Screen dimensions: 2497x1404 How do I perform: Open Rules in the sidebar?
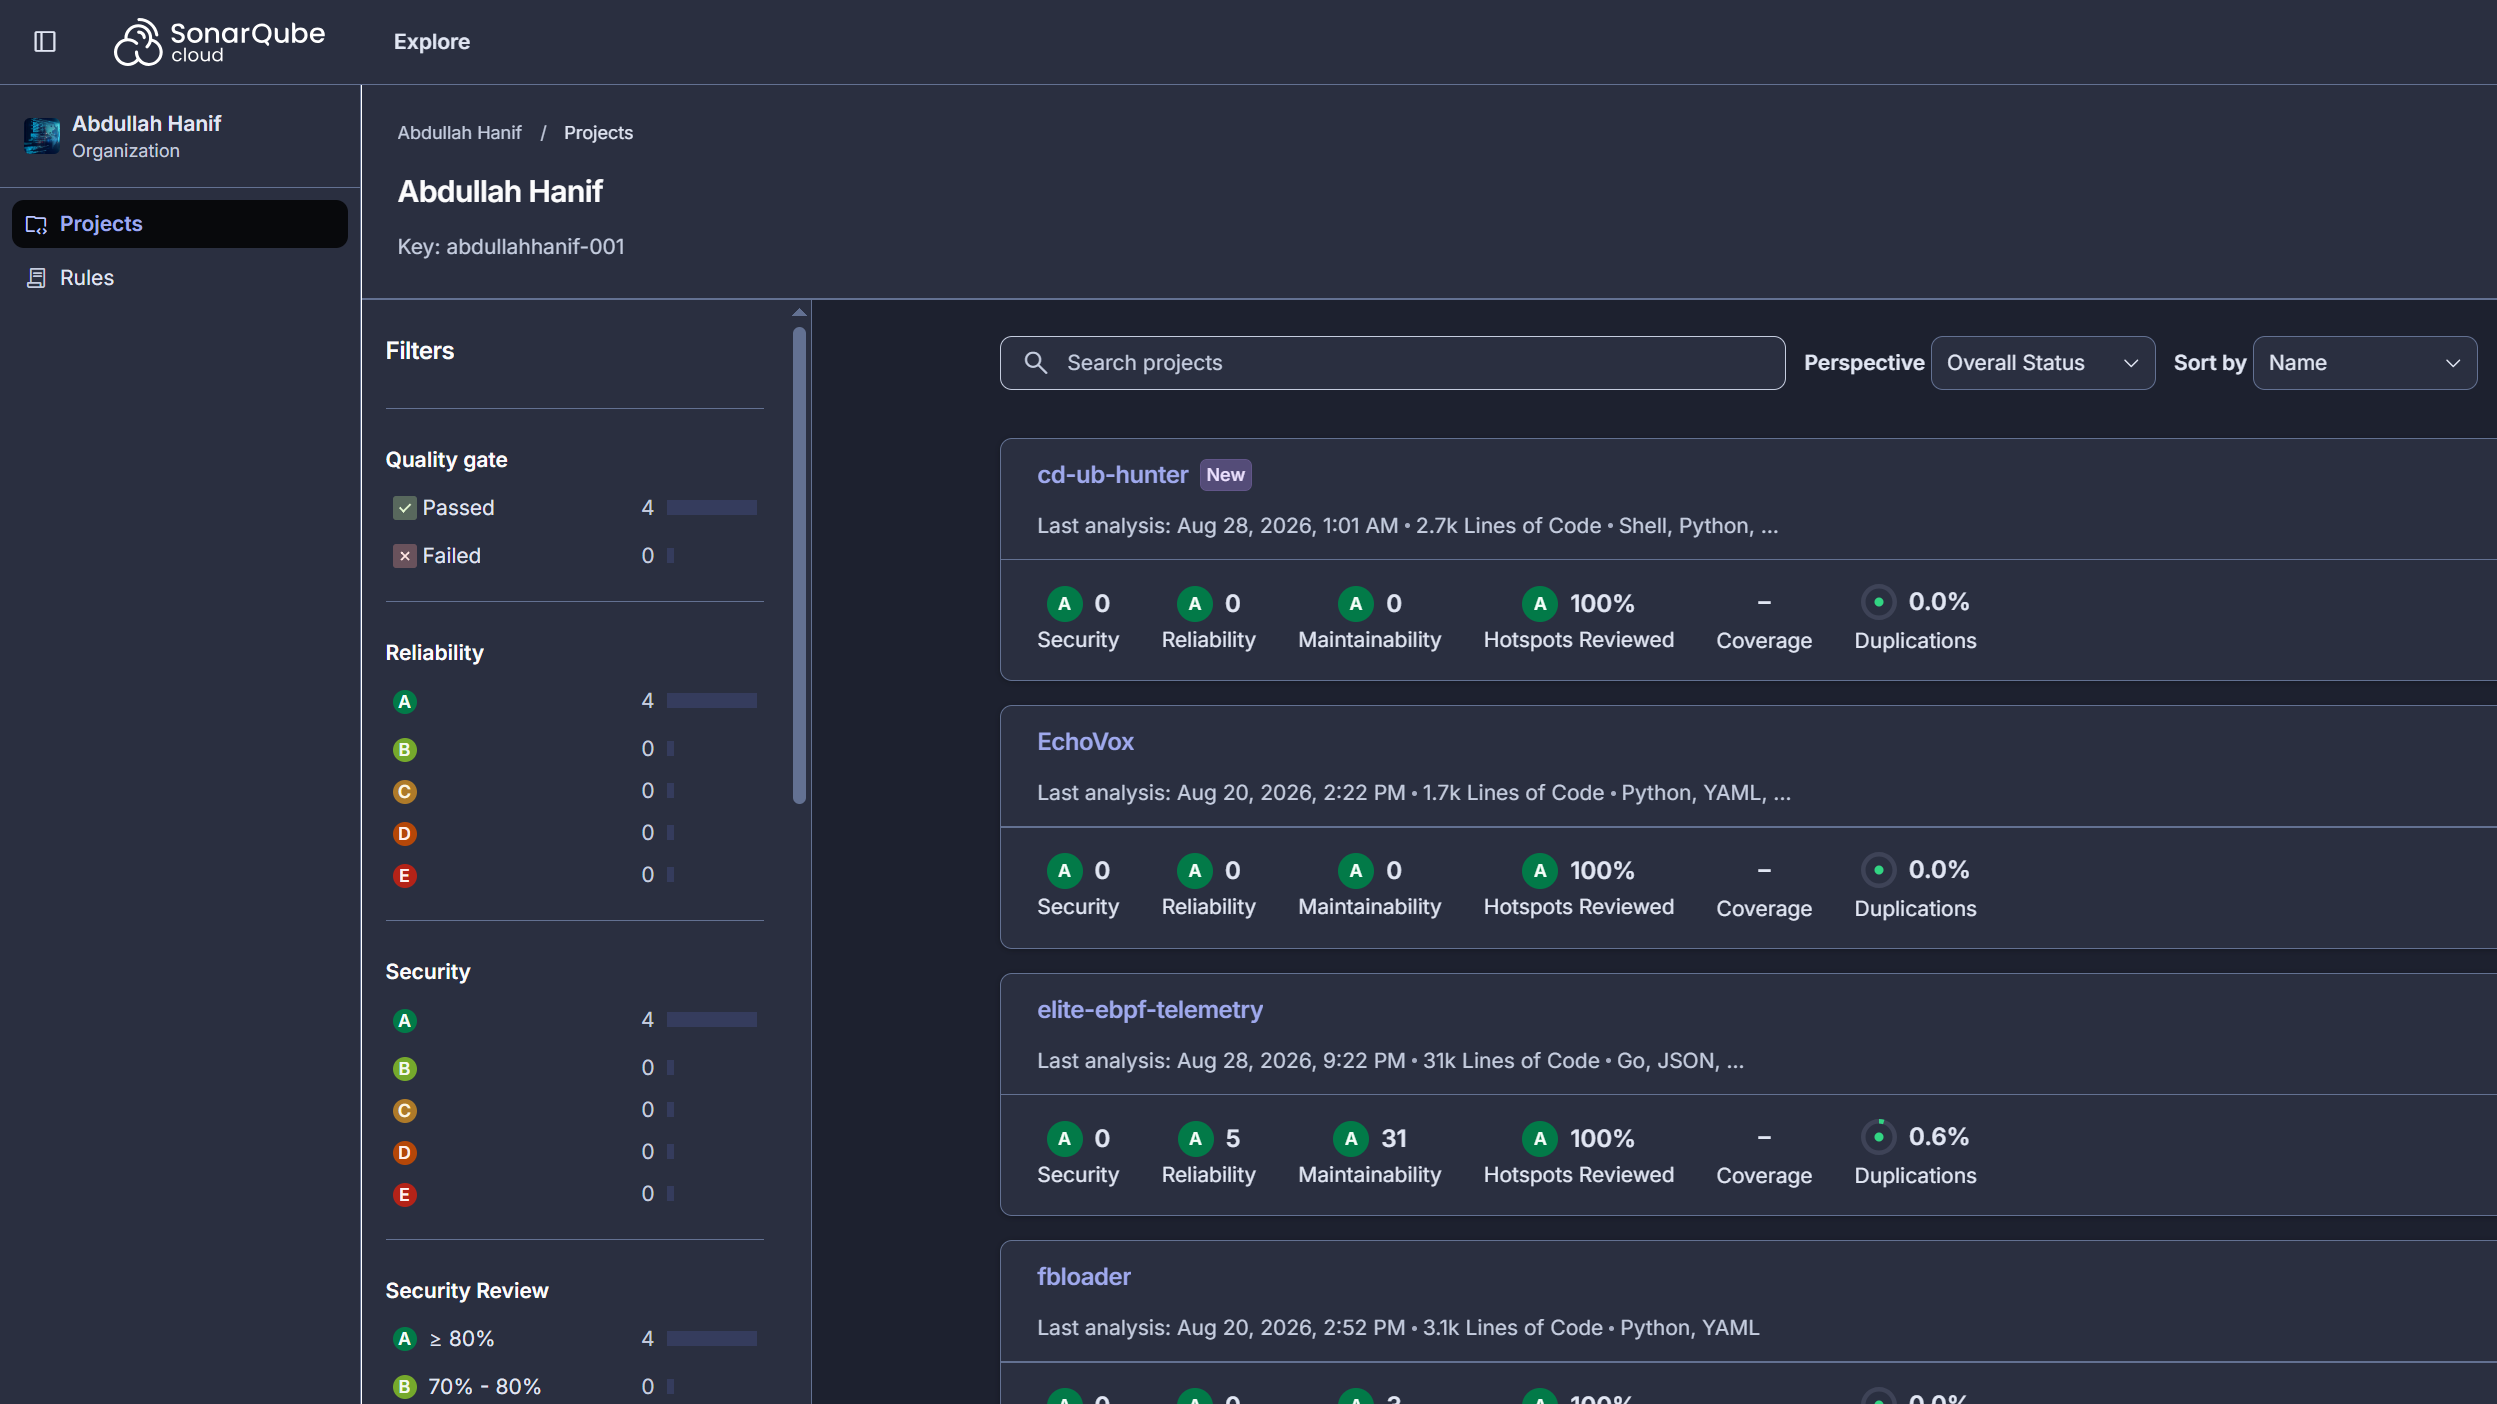pos(180,278)
